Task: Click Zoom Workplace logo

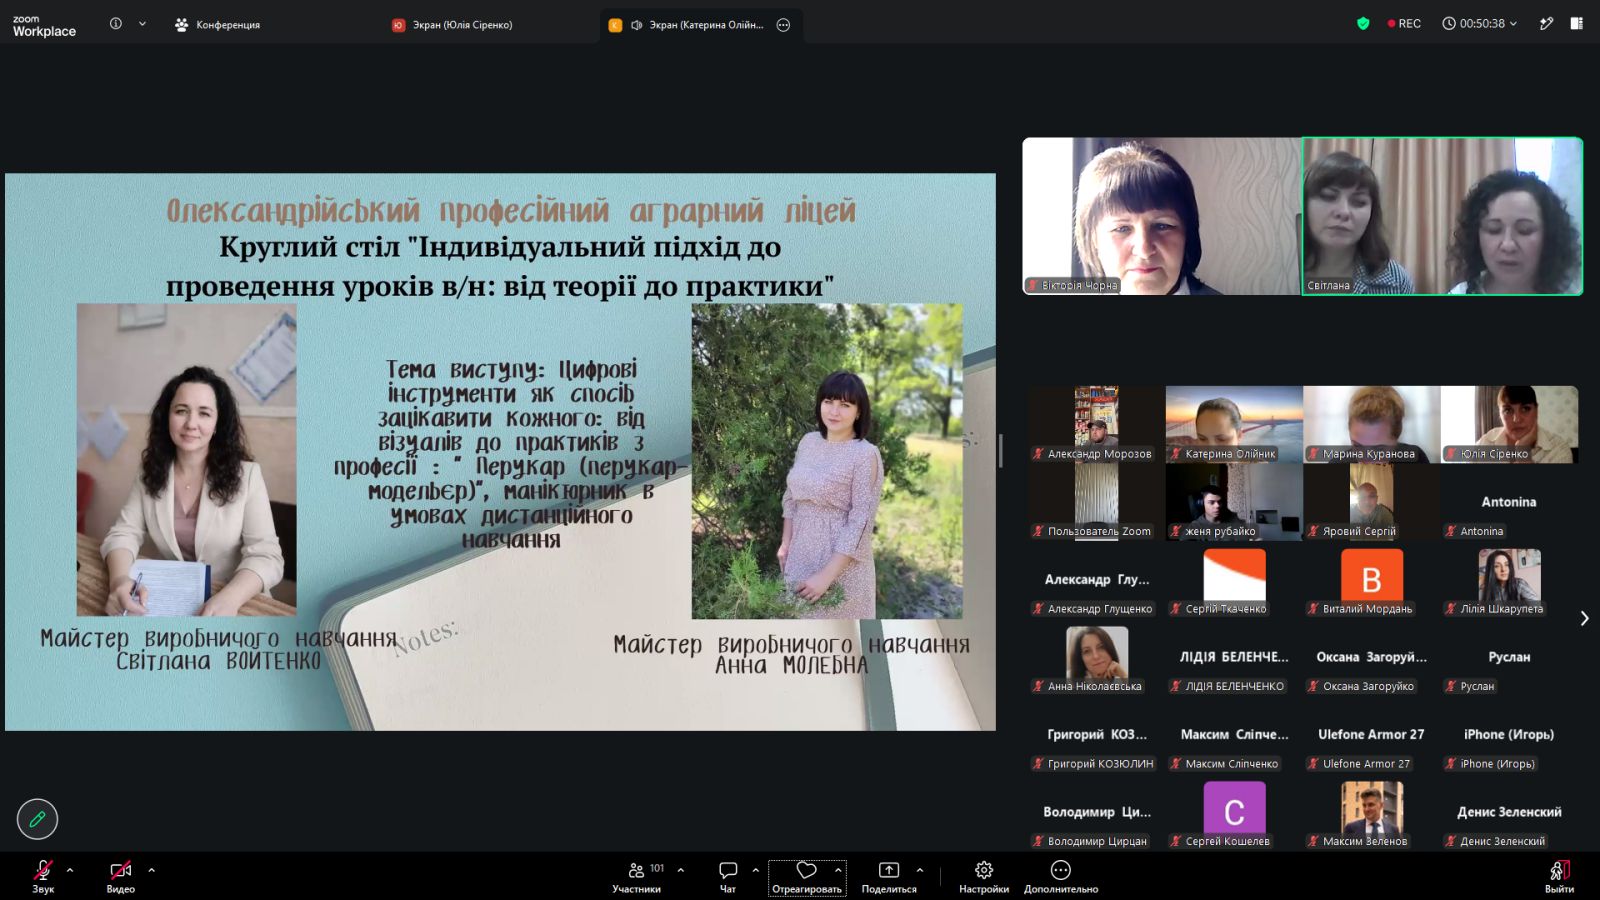Action: 44,25
